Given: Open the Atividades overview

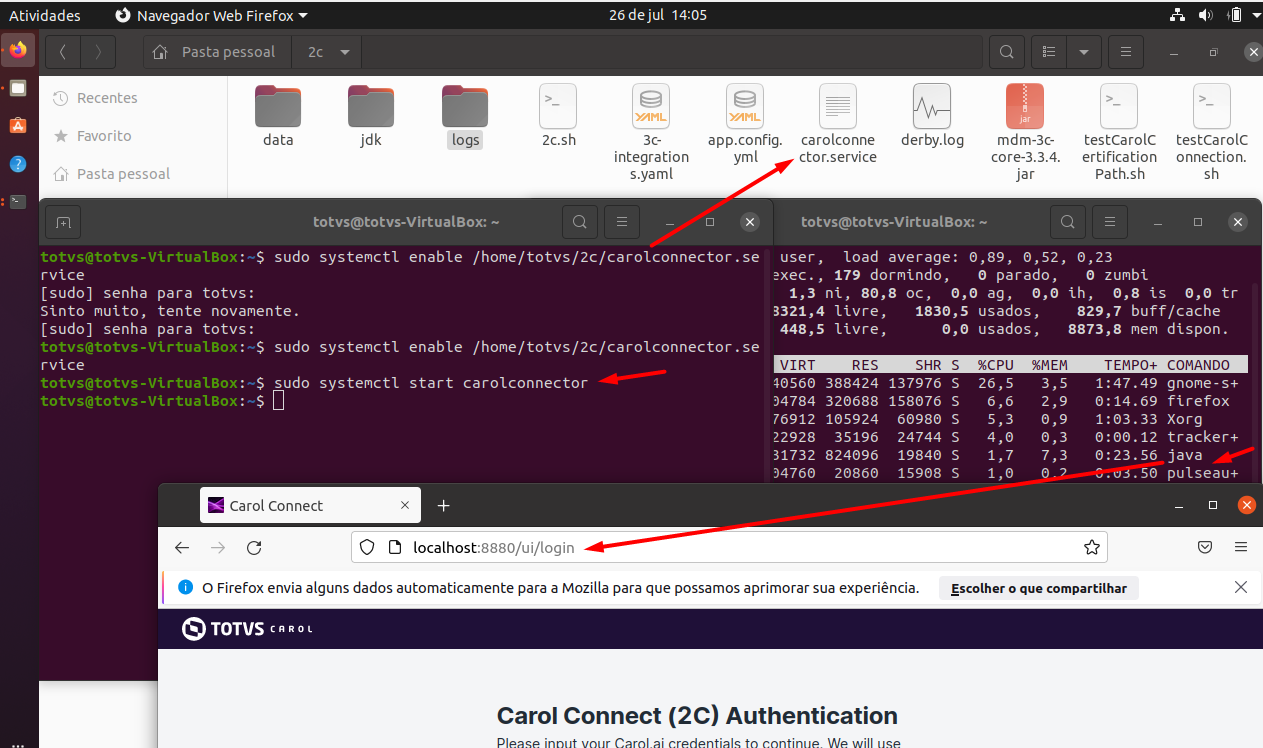Looking at the screenshot, I should [45, 15].
